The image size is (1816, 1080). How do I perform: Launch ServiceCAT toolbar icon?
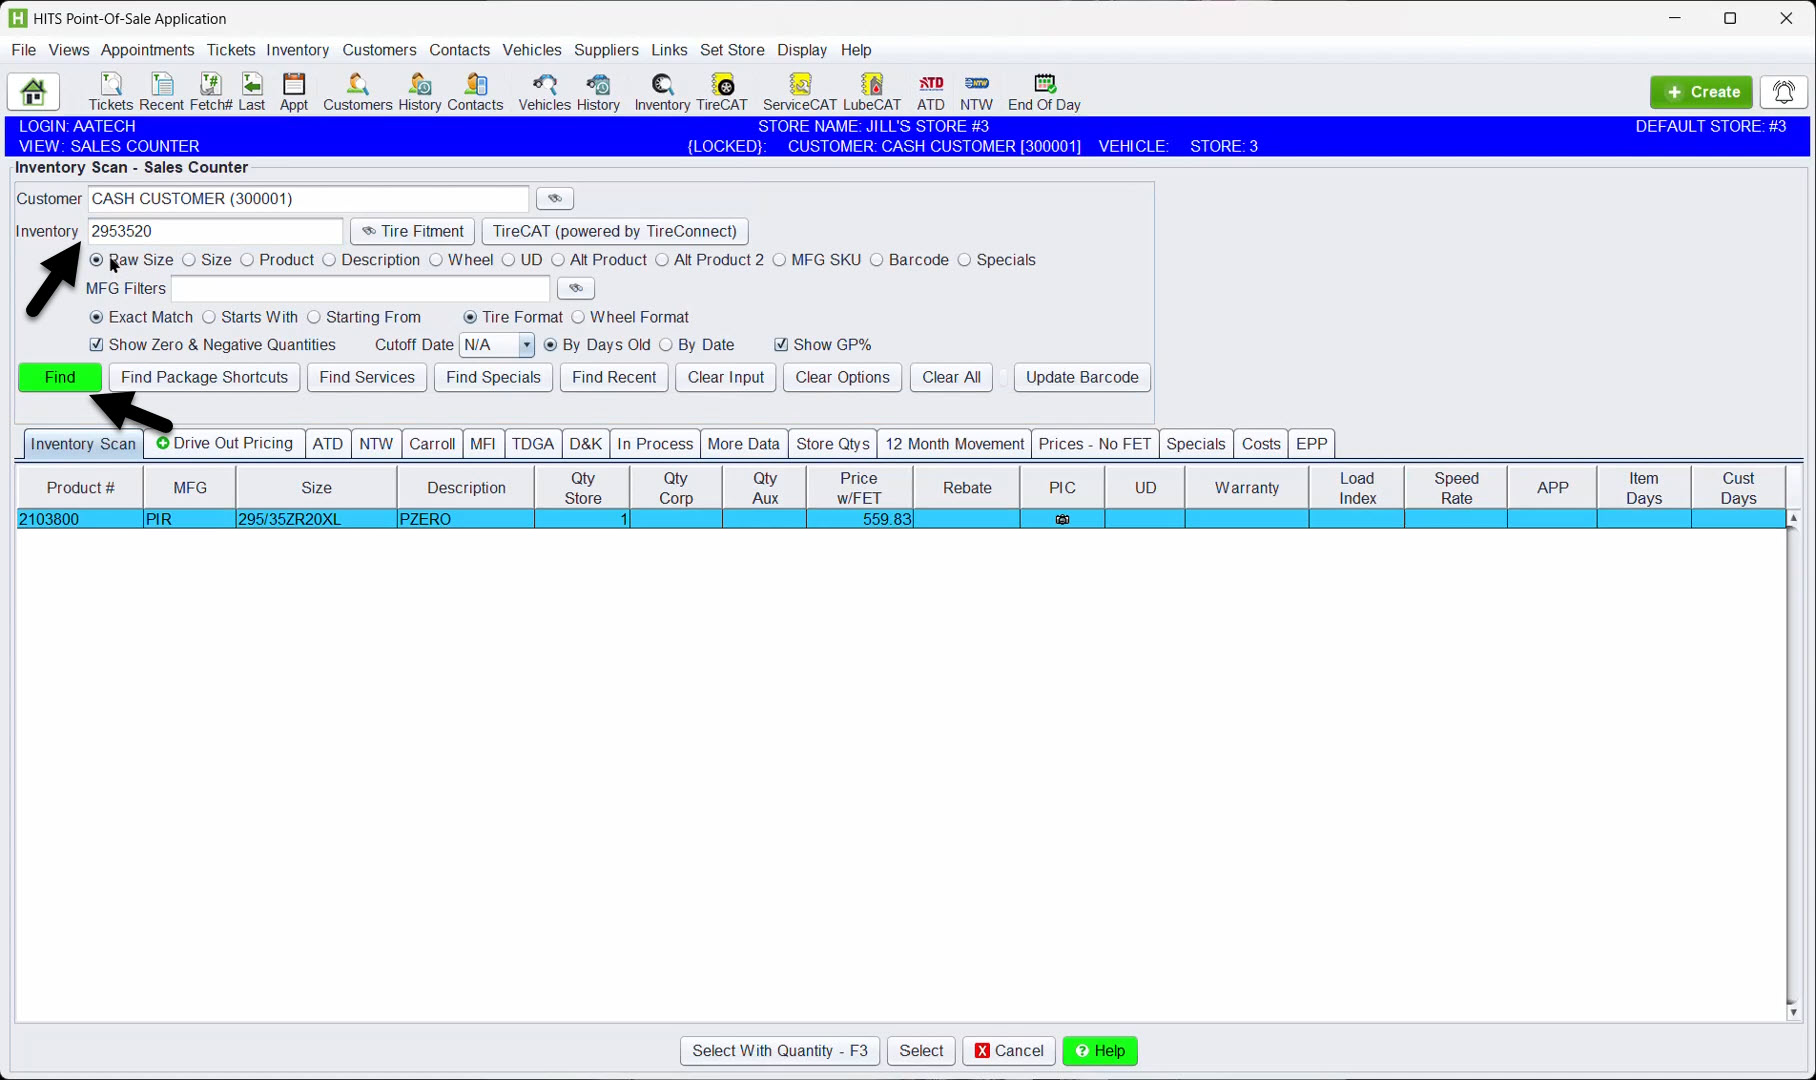coord(799,92)
